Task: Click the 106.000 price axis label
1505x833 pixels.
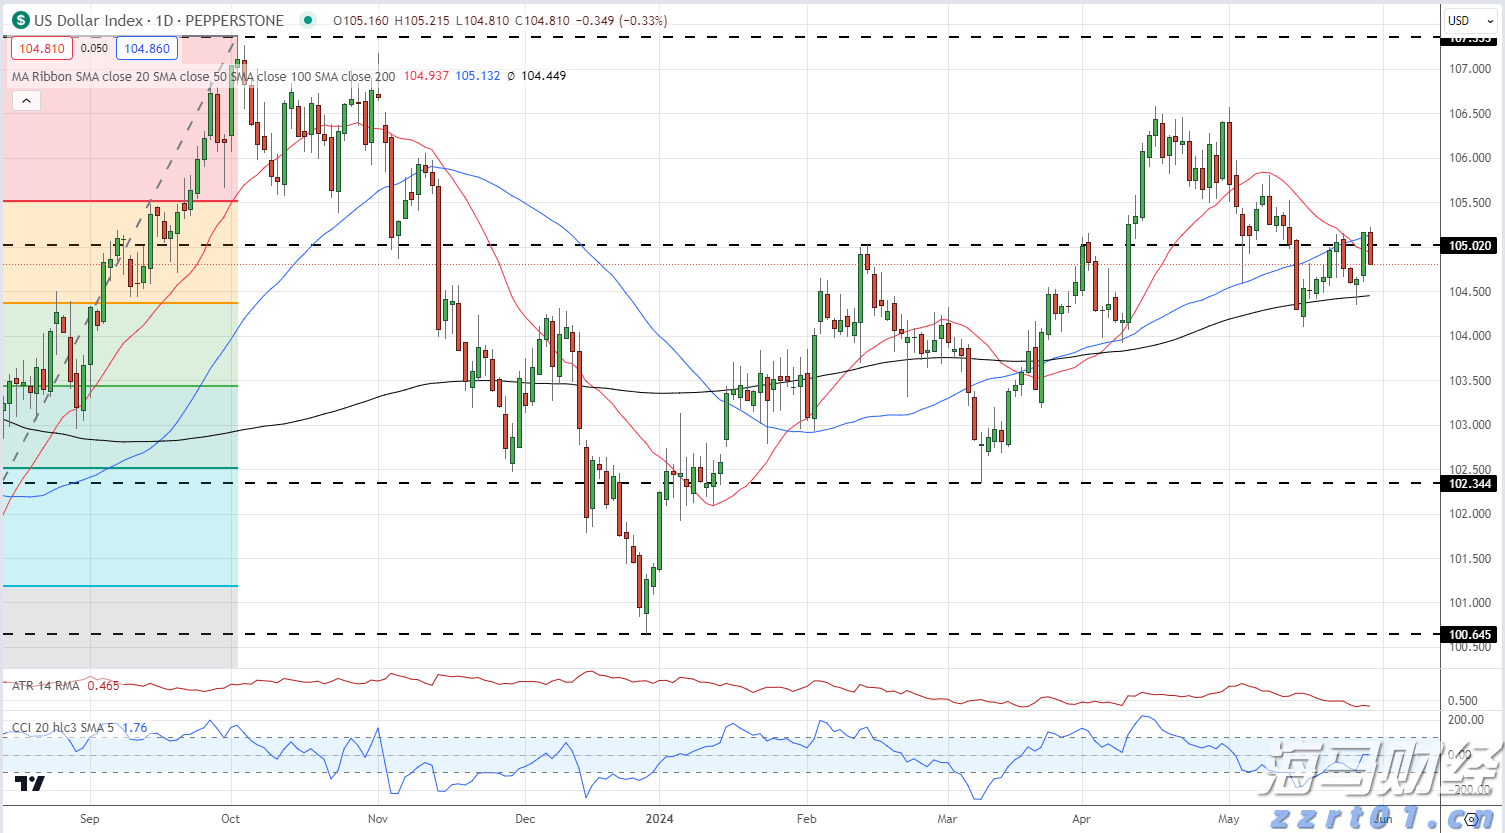Action: pos(1470,158)
